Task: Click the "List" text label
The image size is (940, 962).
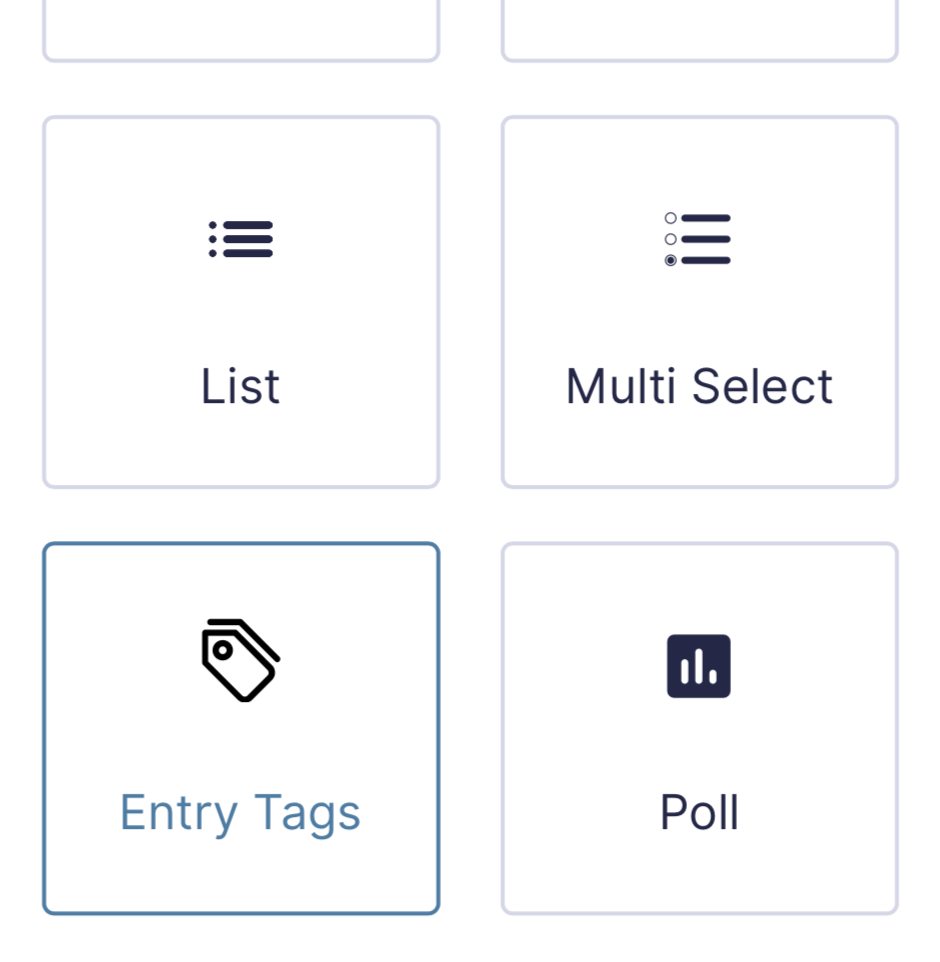Action: click(241, 387)
